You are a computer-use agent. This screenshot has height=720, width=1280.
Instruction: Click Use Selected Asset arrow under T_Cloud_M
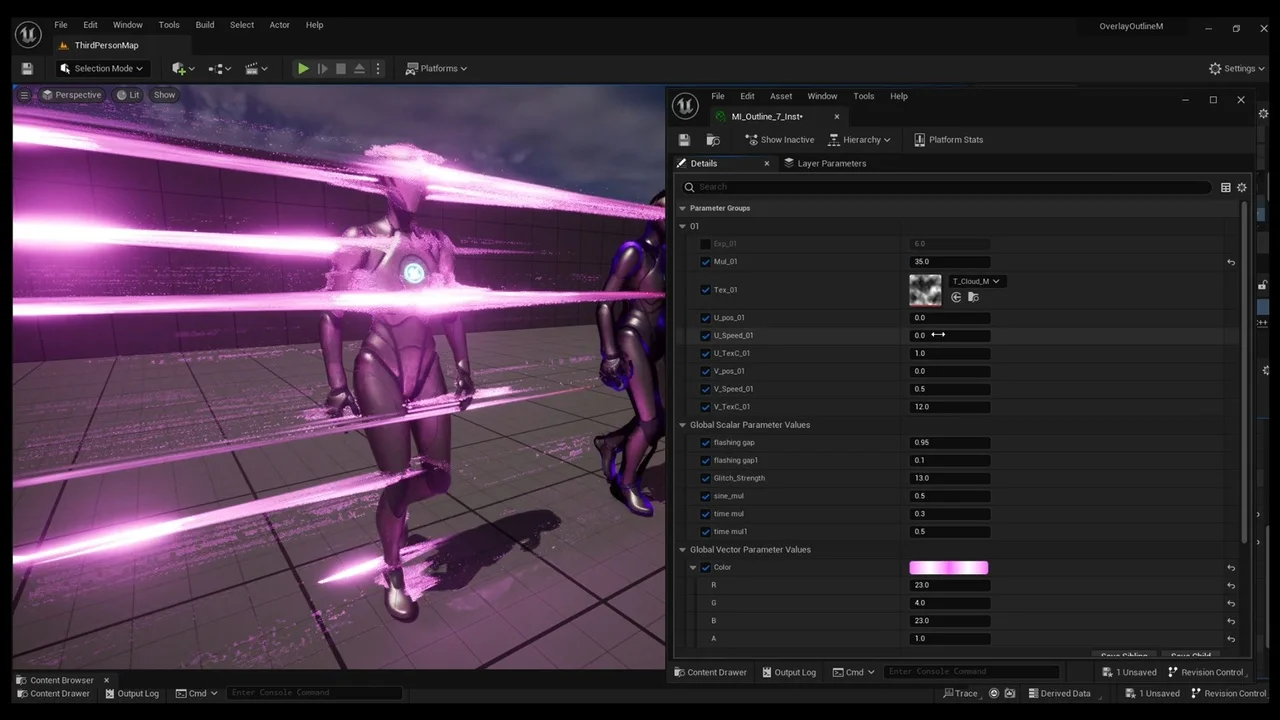pos(957,298)
